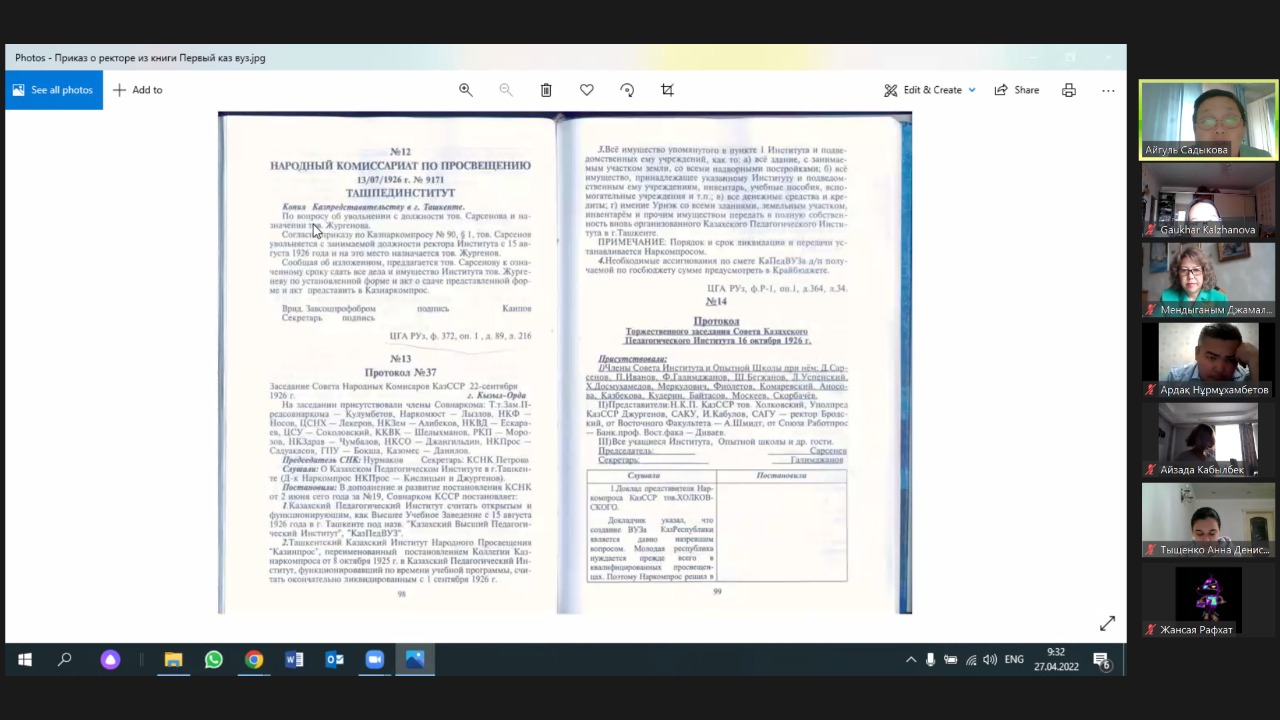Screen dimensions: 1280x720
Task: Click the Постановили table column header
Action: click(781, 476)
